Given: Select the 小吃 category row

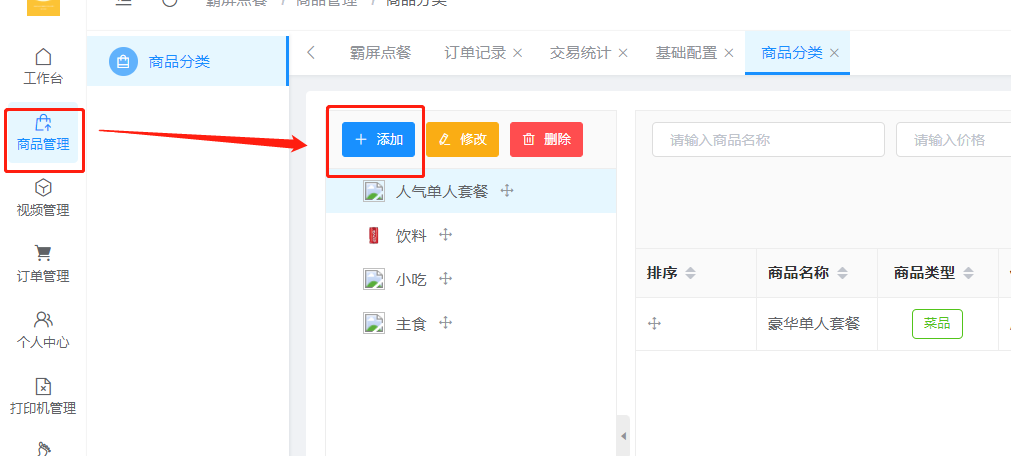Looking at the screenshot, I should 471,279.
